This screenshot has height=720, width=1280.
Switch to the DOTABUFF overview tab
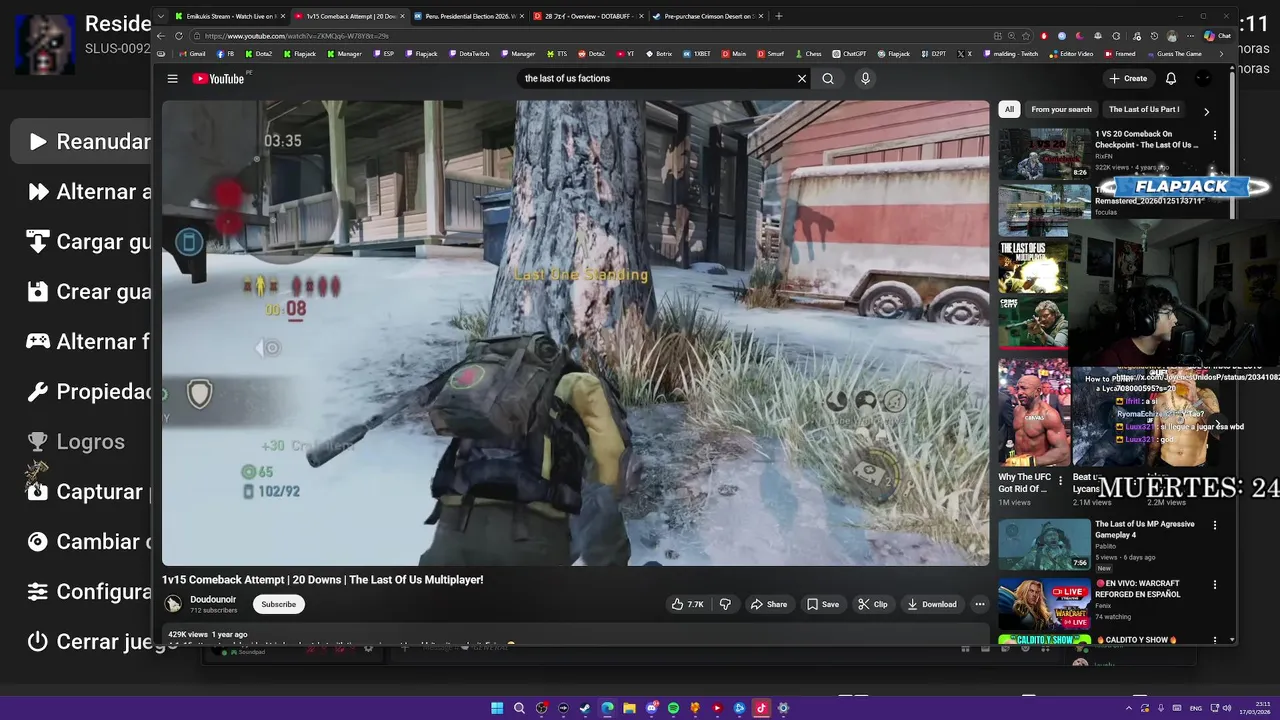click(588, 16)
